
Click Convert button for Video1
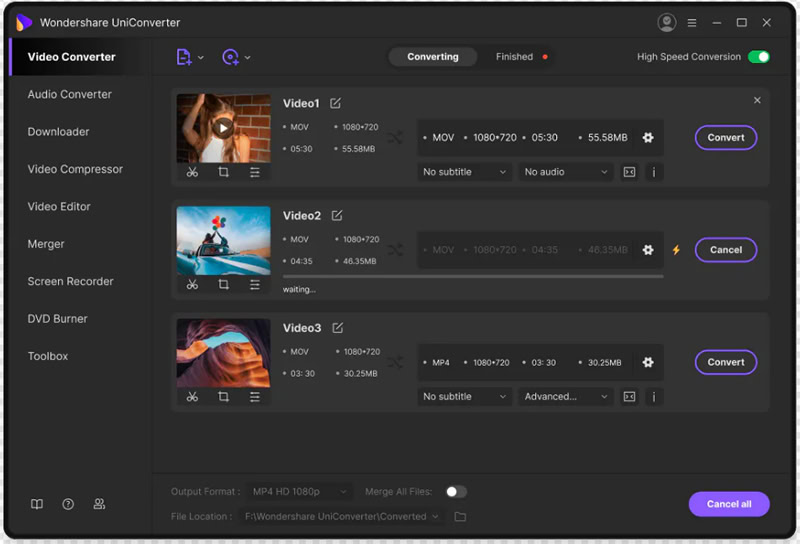pos(726,137)
